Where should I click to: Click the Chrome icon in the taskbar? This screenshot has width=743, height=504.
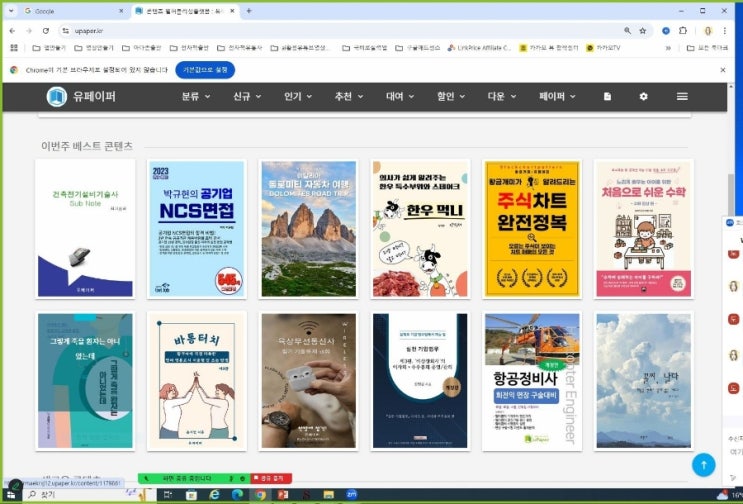click(260, 495)
